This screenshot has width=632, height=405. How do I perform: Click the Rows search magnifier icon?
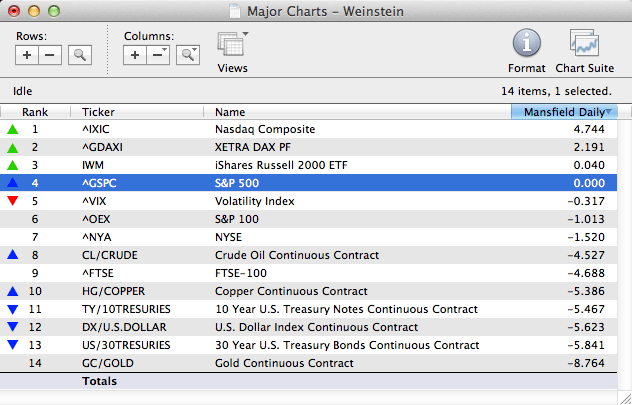tap(80, 55)
